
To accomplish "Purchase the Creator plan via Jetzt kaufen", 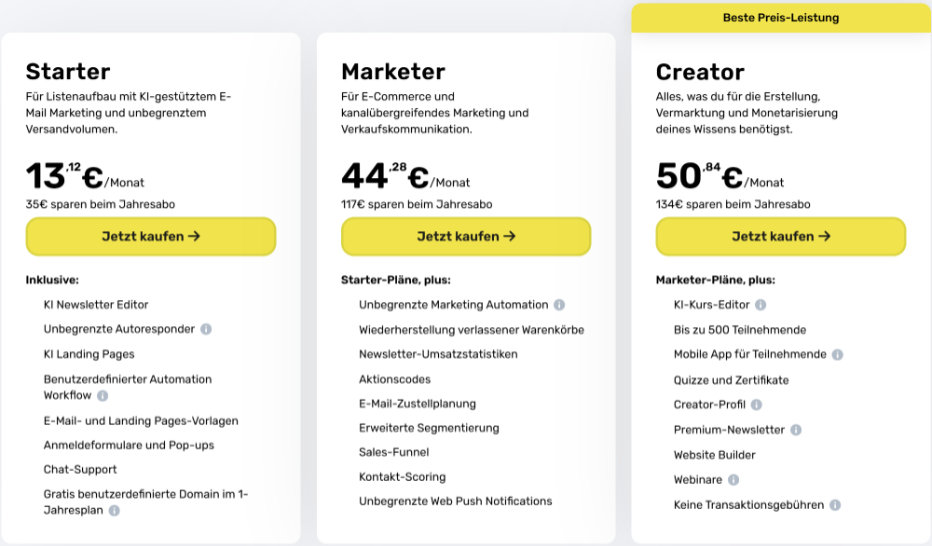I will (781, 236).
